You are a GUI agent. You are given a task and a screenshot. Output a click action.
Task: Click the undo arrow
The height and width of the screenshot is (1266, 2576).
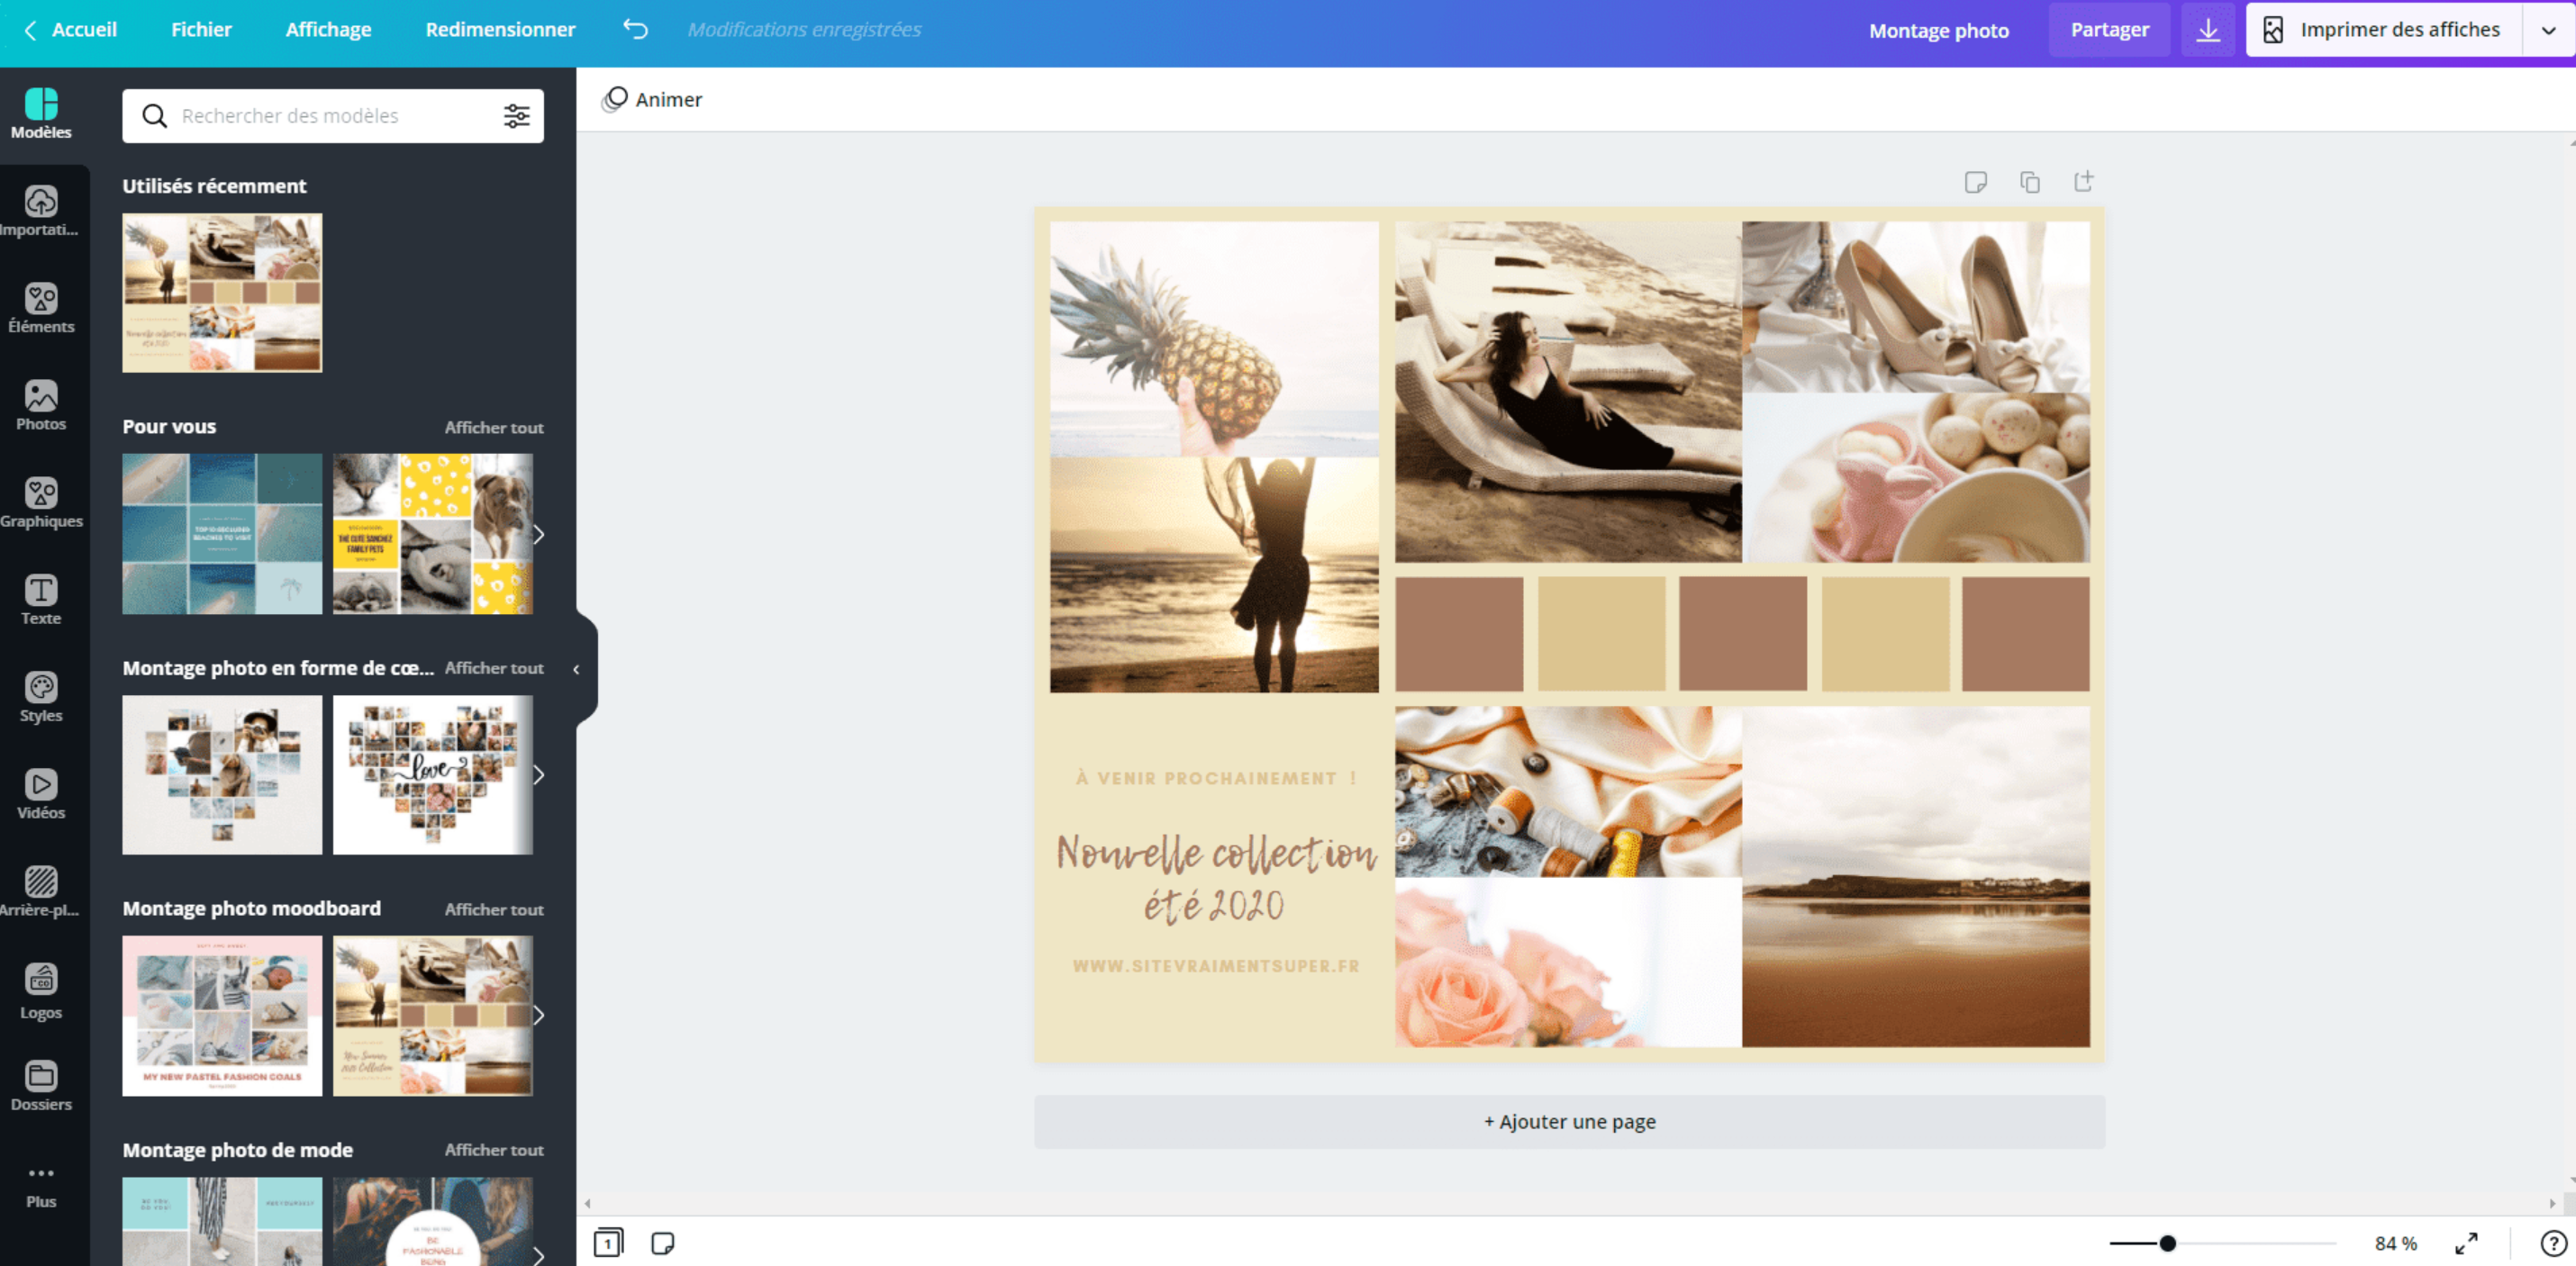[x=634, y=29]
